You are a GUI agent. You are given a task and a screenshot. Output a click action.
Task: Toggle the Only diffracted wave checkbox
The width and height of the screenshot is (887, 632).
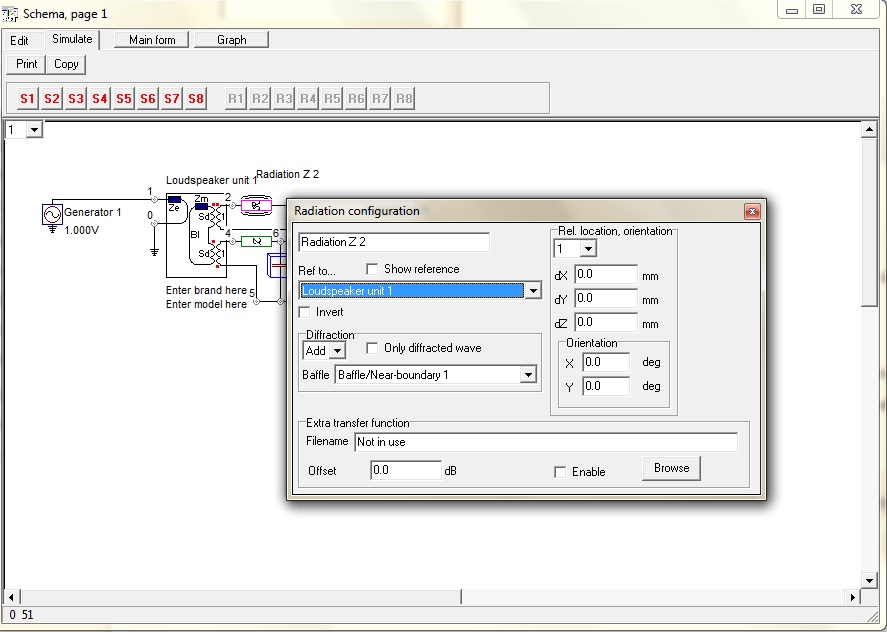click(x=372, y=348)
